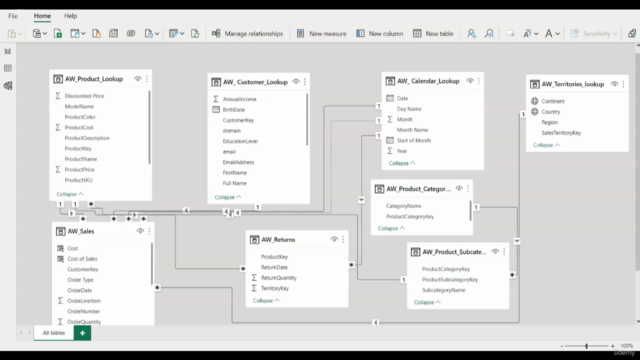Open the Paste dropdown in toolbar
The height and width of the screenshot is (360, 640).
(14, 33)
